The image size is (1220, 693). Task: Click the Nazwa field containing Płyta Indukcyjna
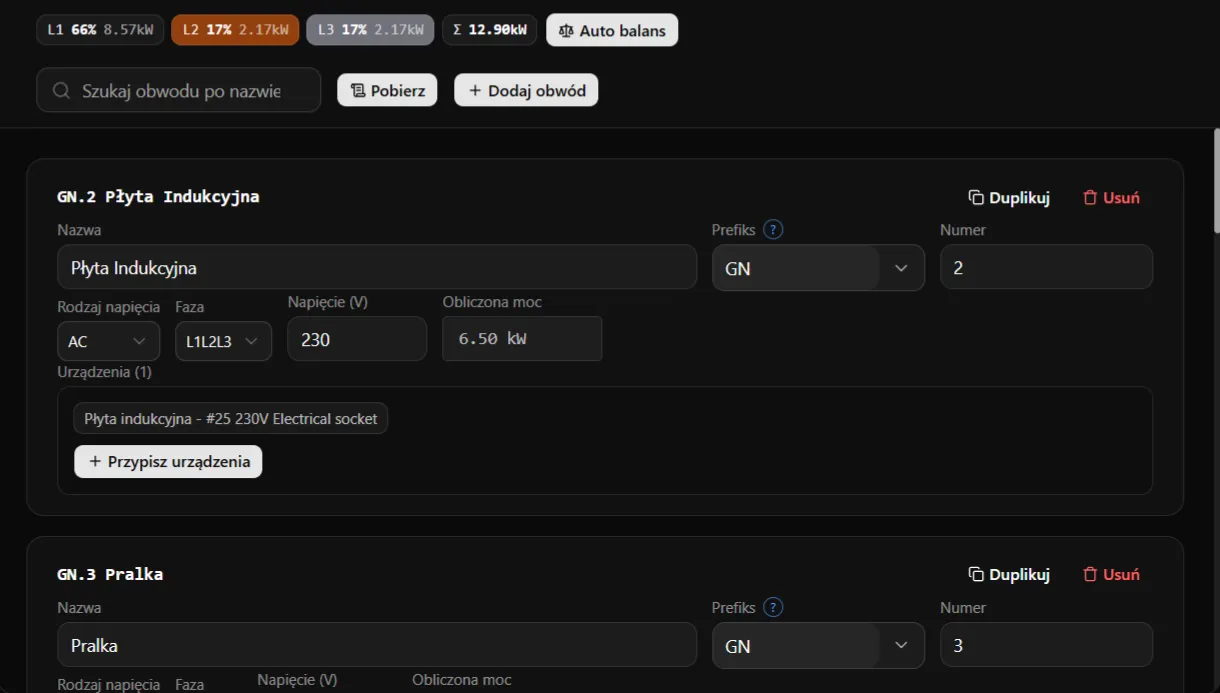377,267
